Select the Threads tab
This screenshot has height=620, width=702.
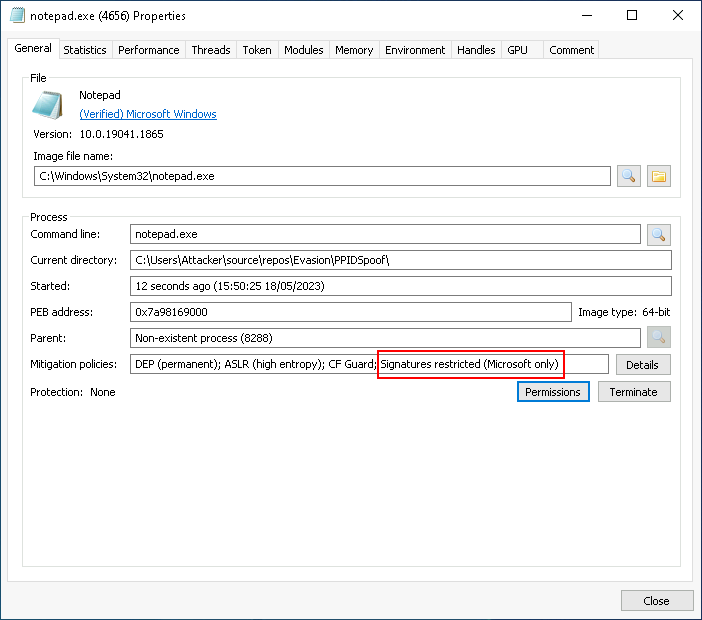(211, 50)
